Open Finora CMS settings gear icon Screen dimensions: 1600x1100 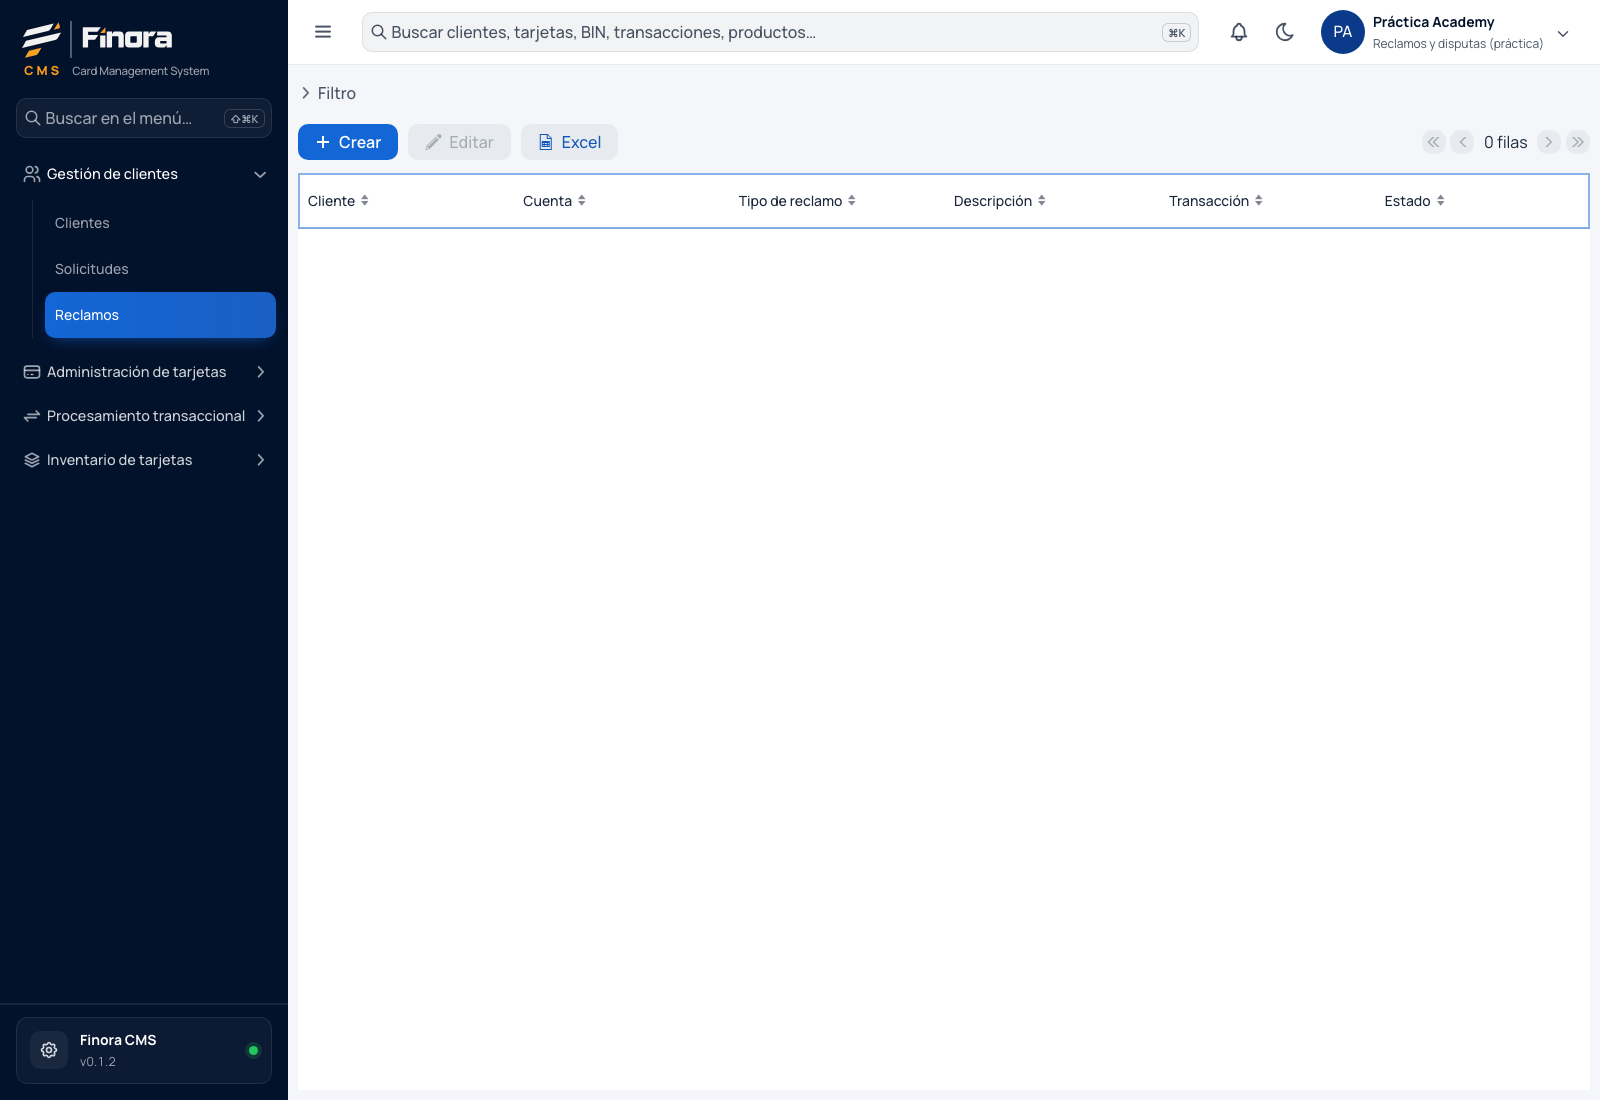(49, 1050)
